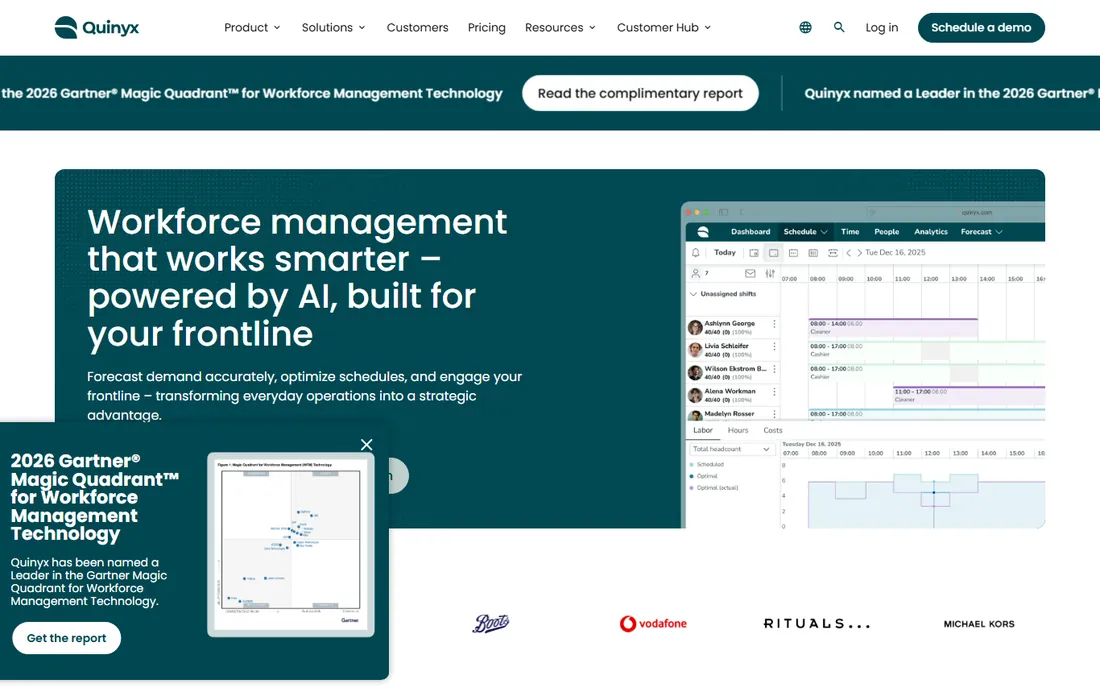This screenshot has height=688, width=1100.
Task: Go to next day with the right arrow
Action: [x=859, y=252]
